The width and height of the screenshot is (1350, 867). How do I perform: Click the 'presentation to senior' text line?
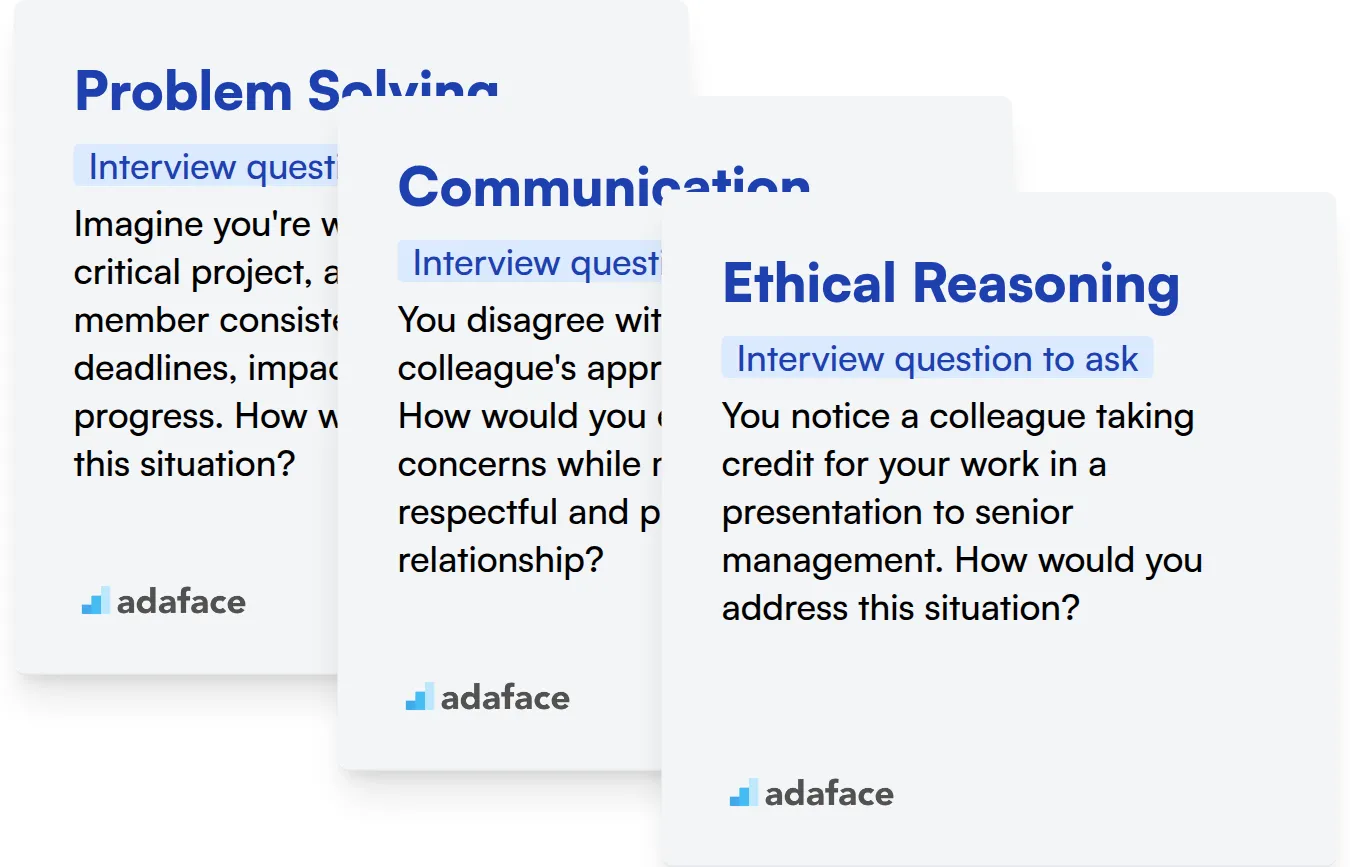tap(897, 512)
